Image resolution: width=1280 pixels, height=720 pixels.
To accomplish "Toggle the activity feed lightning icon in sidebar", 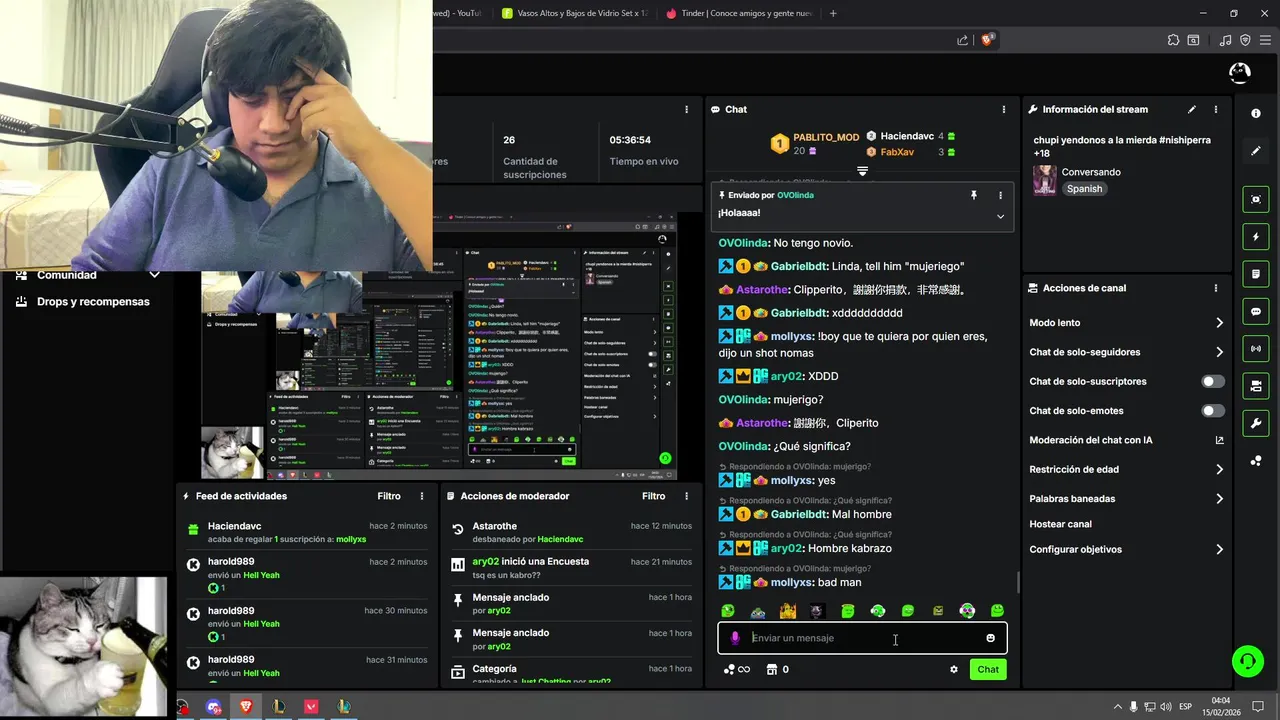I will pyautogui.click(x=1256, y=237).
